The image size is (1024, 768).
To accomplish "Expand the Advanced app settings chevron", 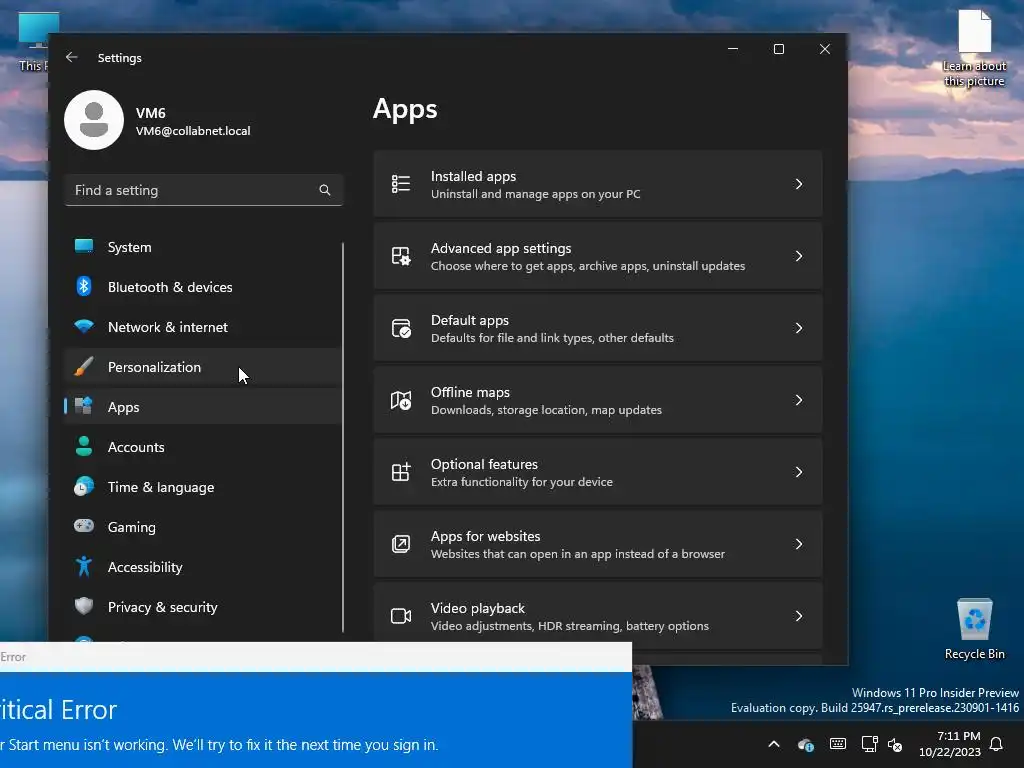I will click(799, 256).
